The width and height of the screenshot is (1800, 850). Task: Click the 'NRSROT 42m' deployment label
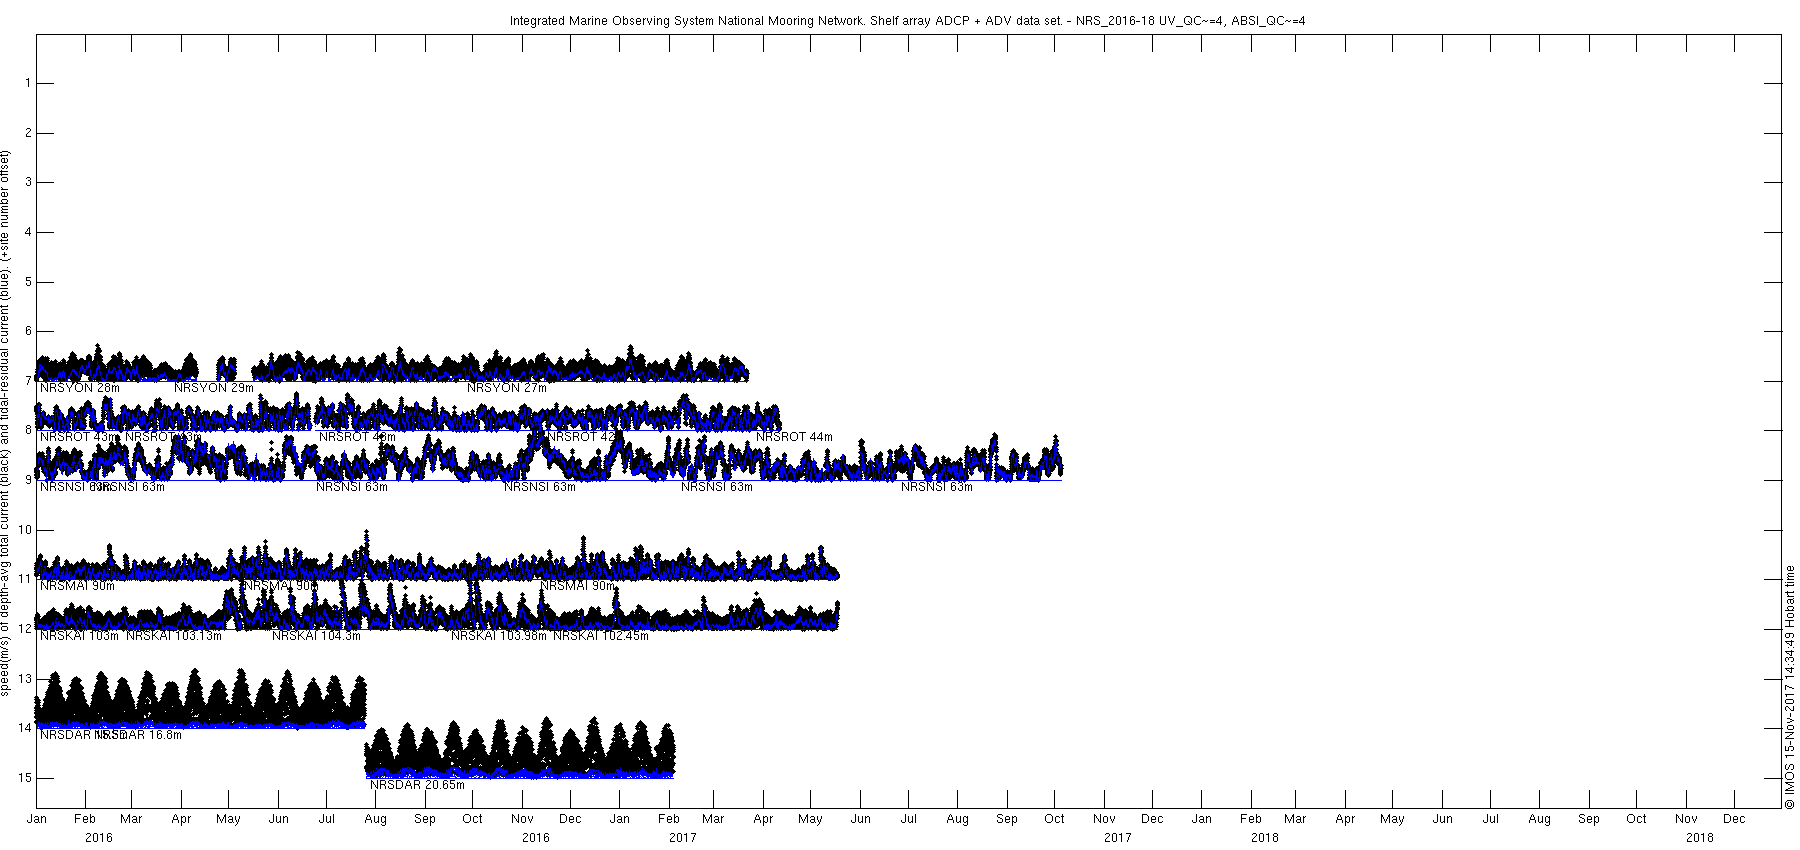(584, 437)
